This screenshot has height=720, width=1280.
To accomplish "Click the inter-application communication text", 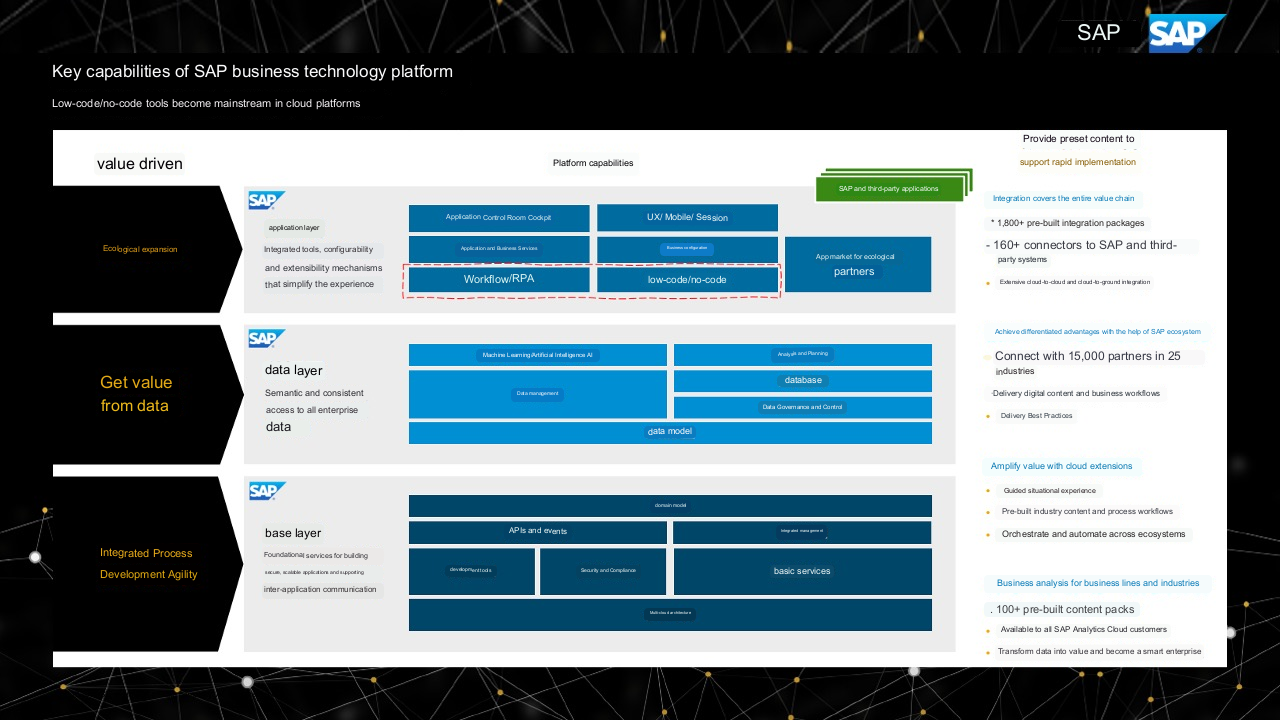I will point(320,590).
